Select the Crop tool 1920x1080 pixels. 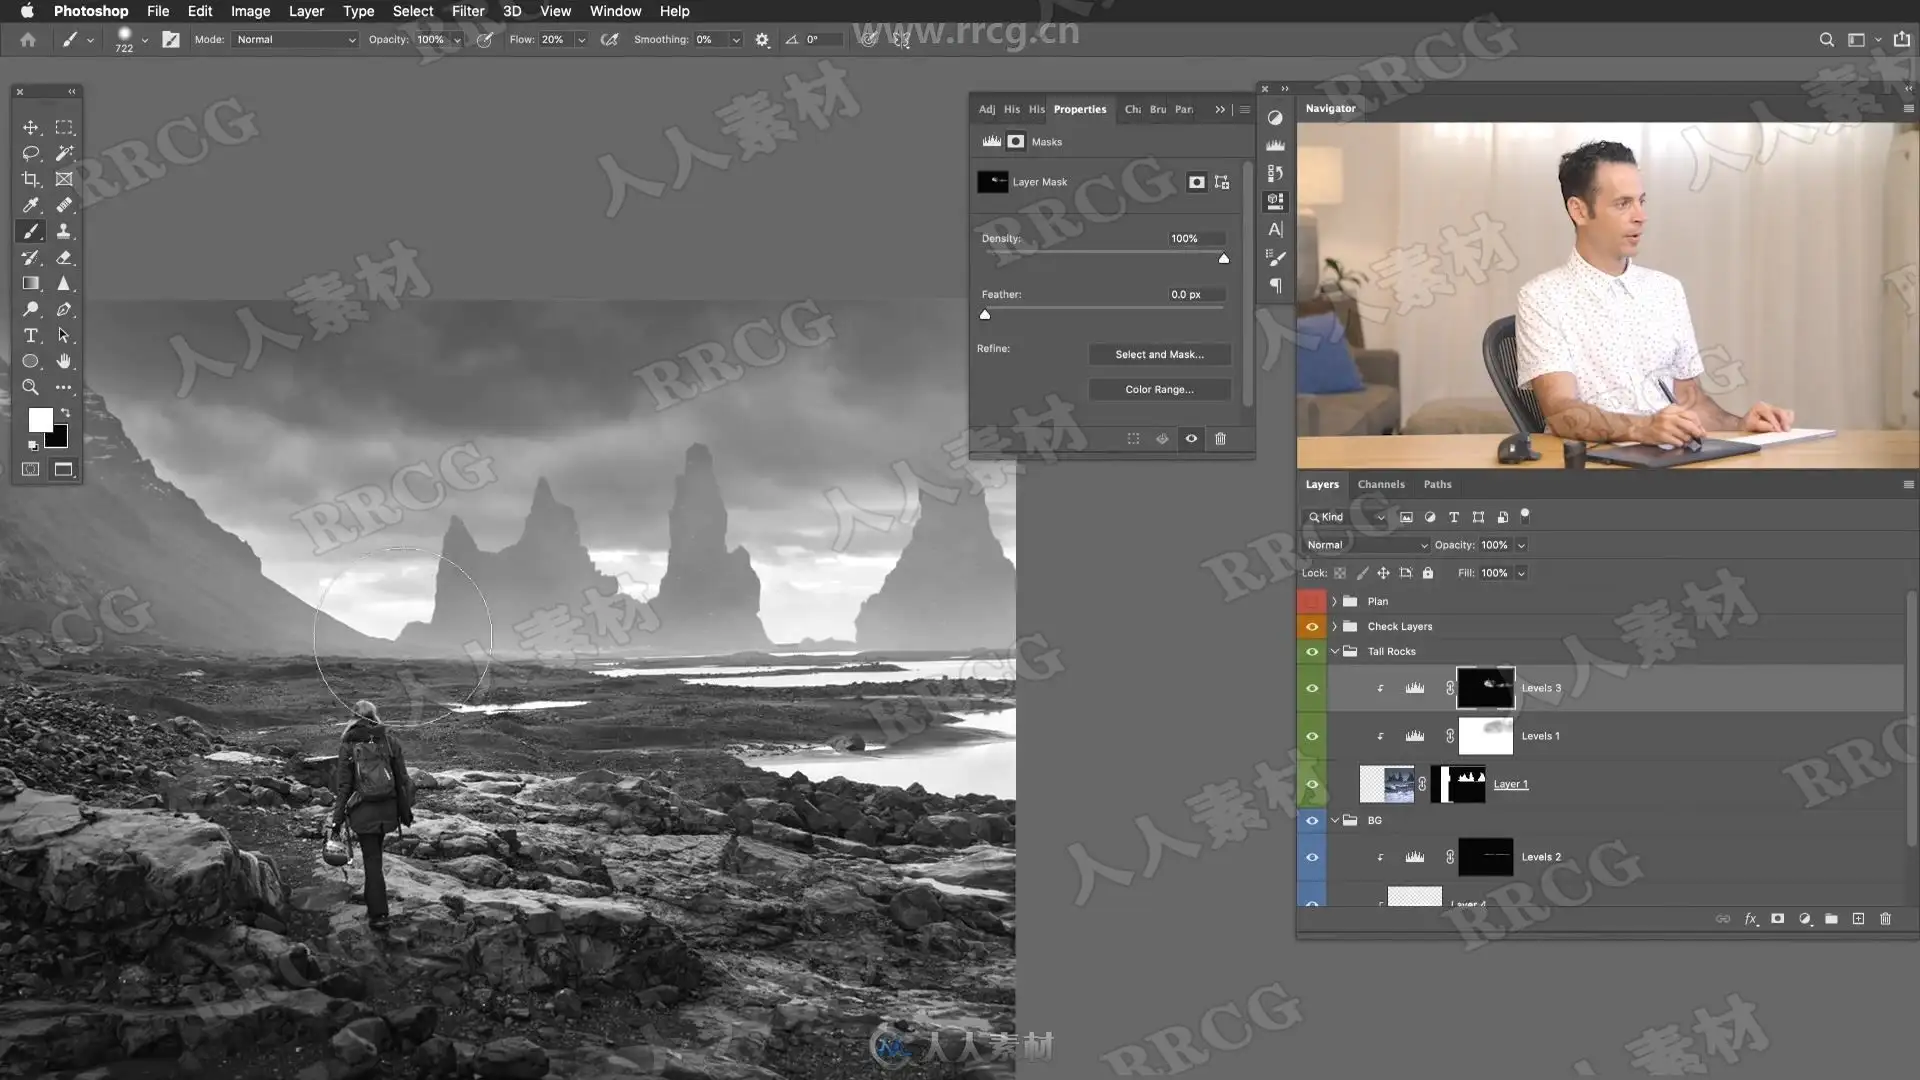pos(31,180)
